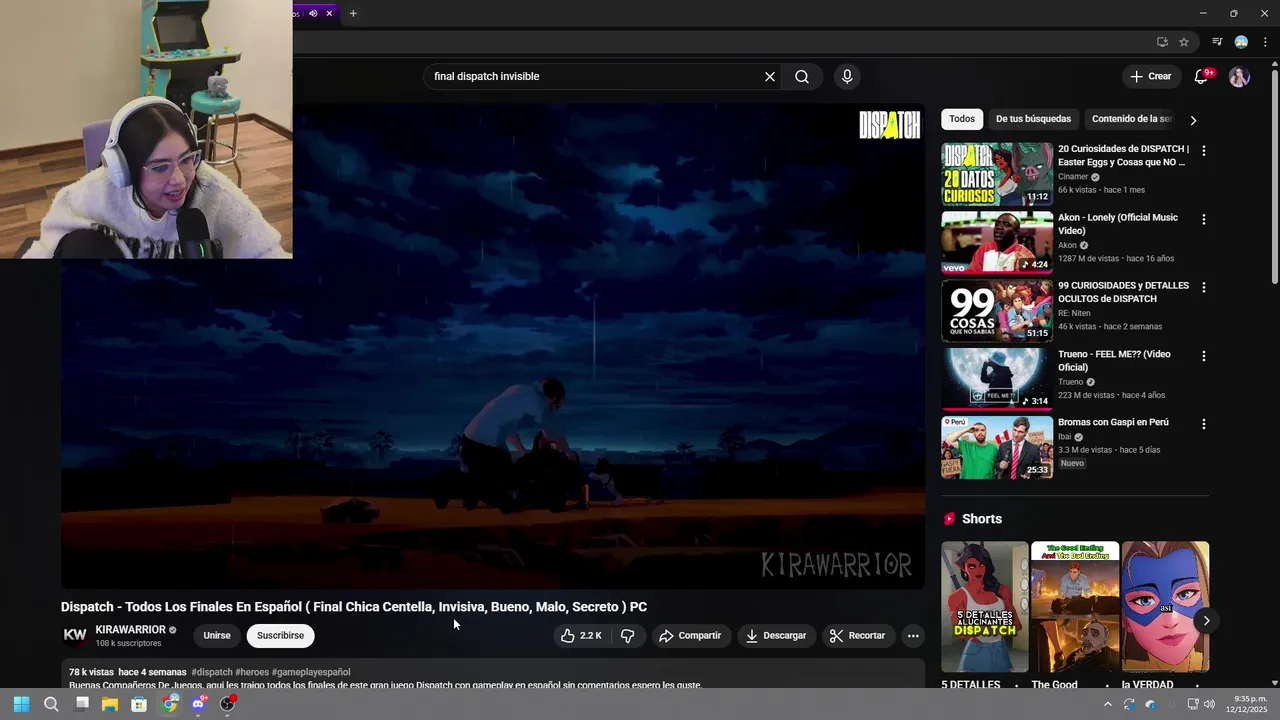
Task: Click the #heroes hashtag
Action: pos(252,672)
